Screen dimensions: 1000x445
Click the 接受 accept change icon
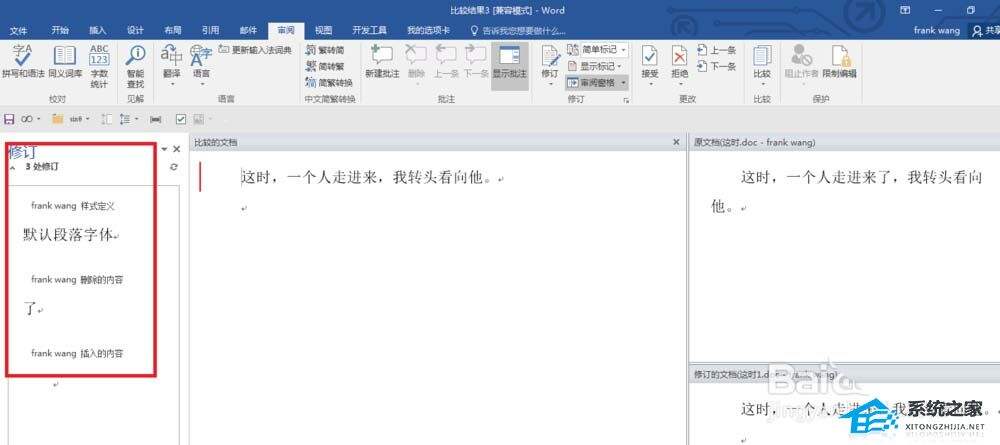pyautogui.click(x=650, y=62)
